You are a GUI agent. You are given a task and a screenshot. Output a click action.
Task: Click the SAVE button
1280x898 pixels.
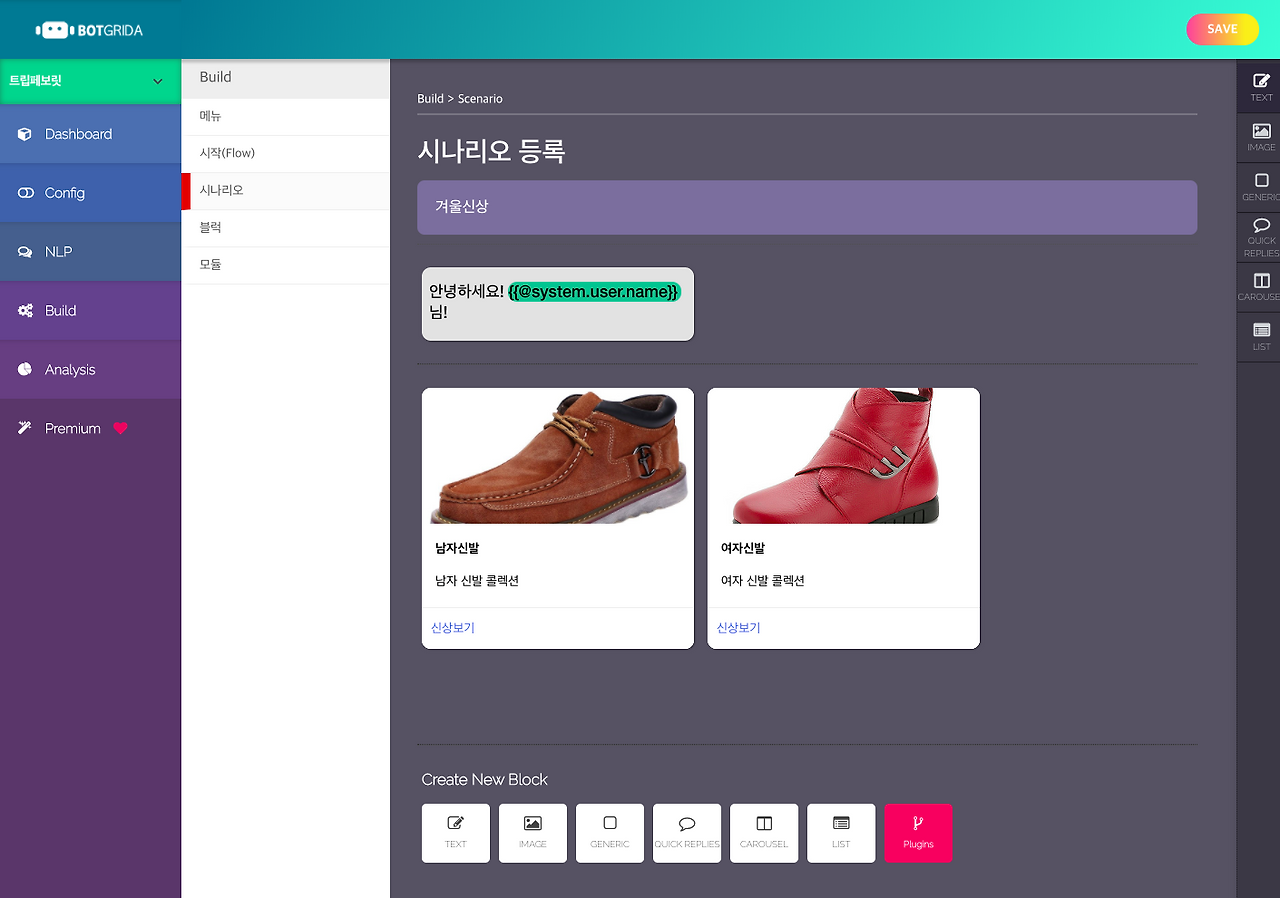[1222, 29]
